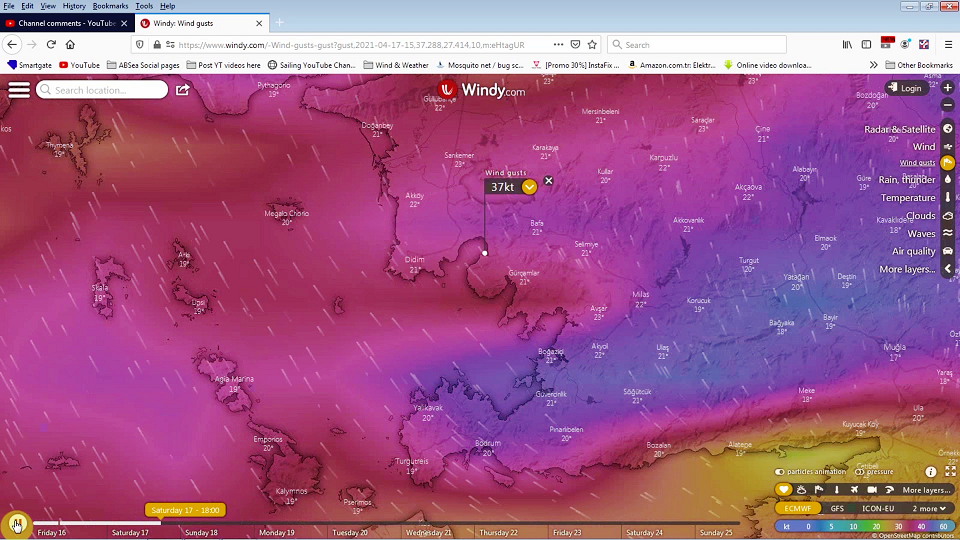Click wind flag icon in bottom bar
The width and height of the screenshot is (960, 540).
tap(819, 490)
